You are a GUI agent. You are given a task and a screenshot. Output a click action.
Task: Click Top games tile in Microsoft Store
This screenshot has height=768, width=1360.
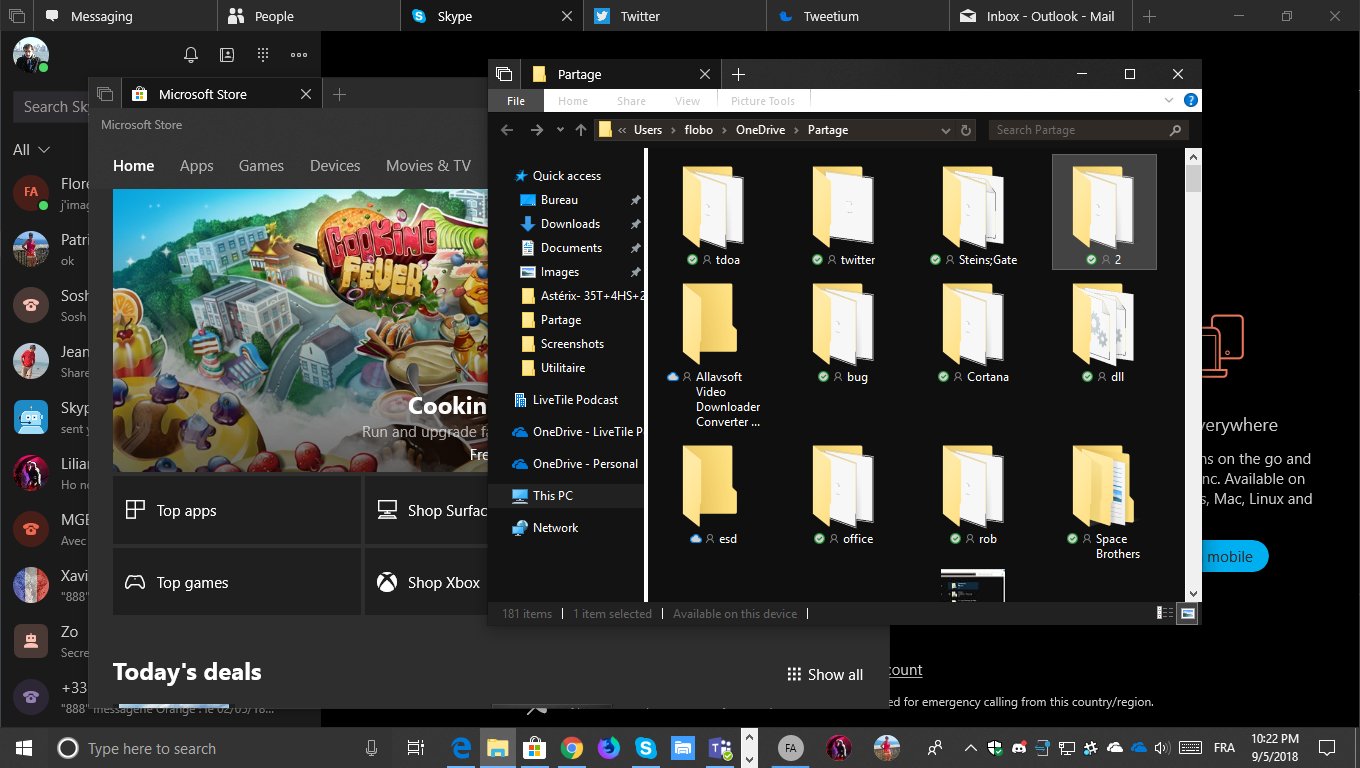[x=236, y=582]
